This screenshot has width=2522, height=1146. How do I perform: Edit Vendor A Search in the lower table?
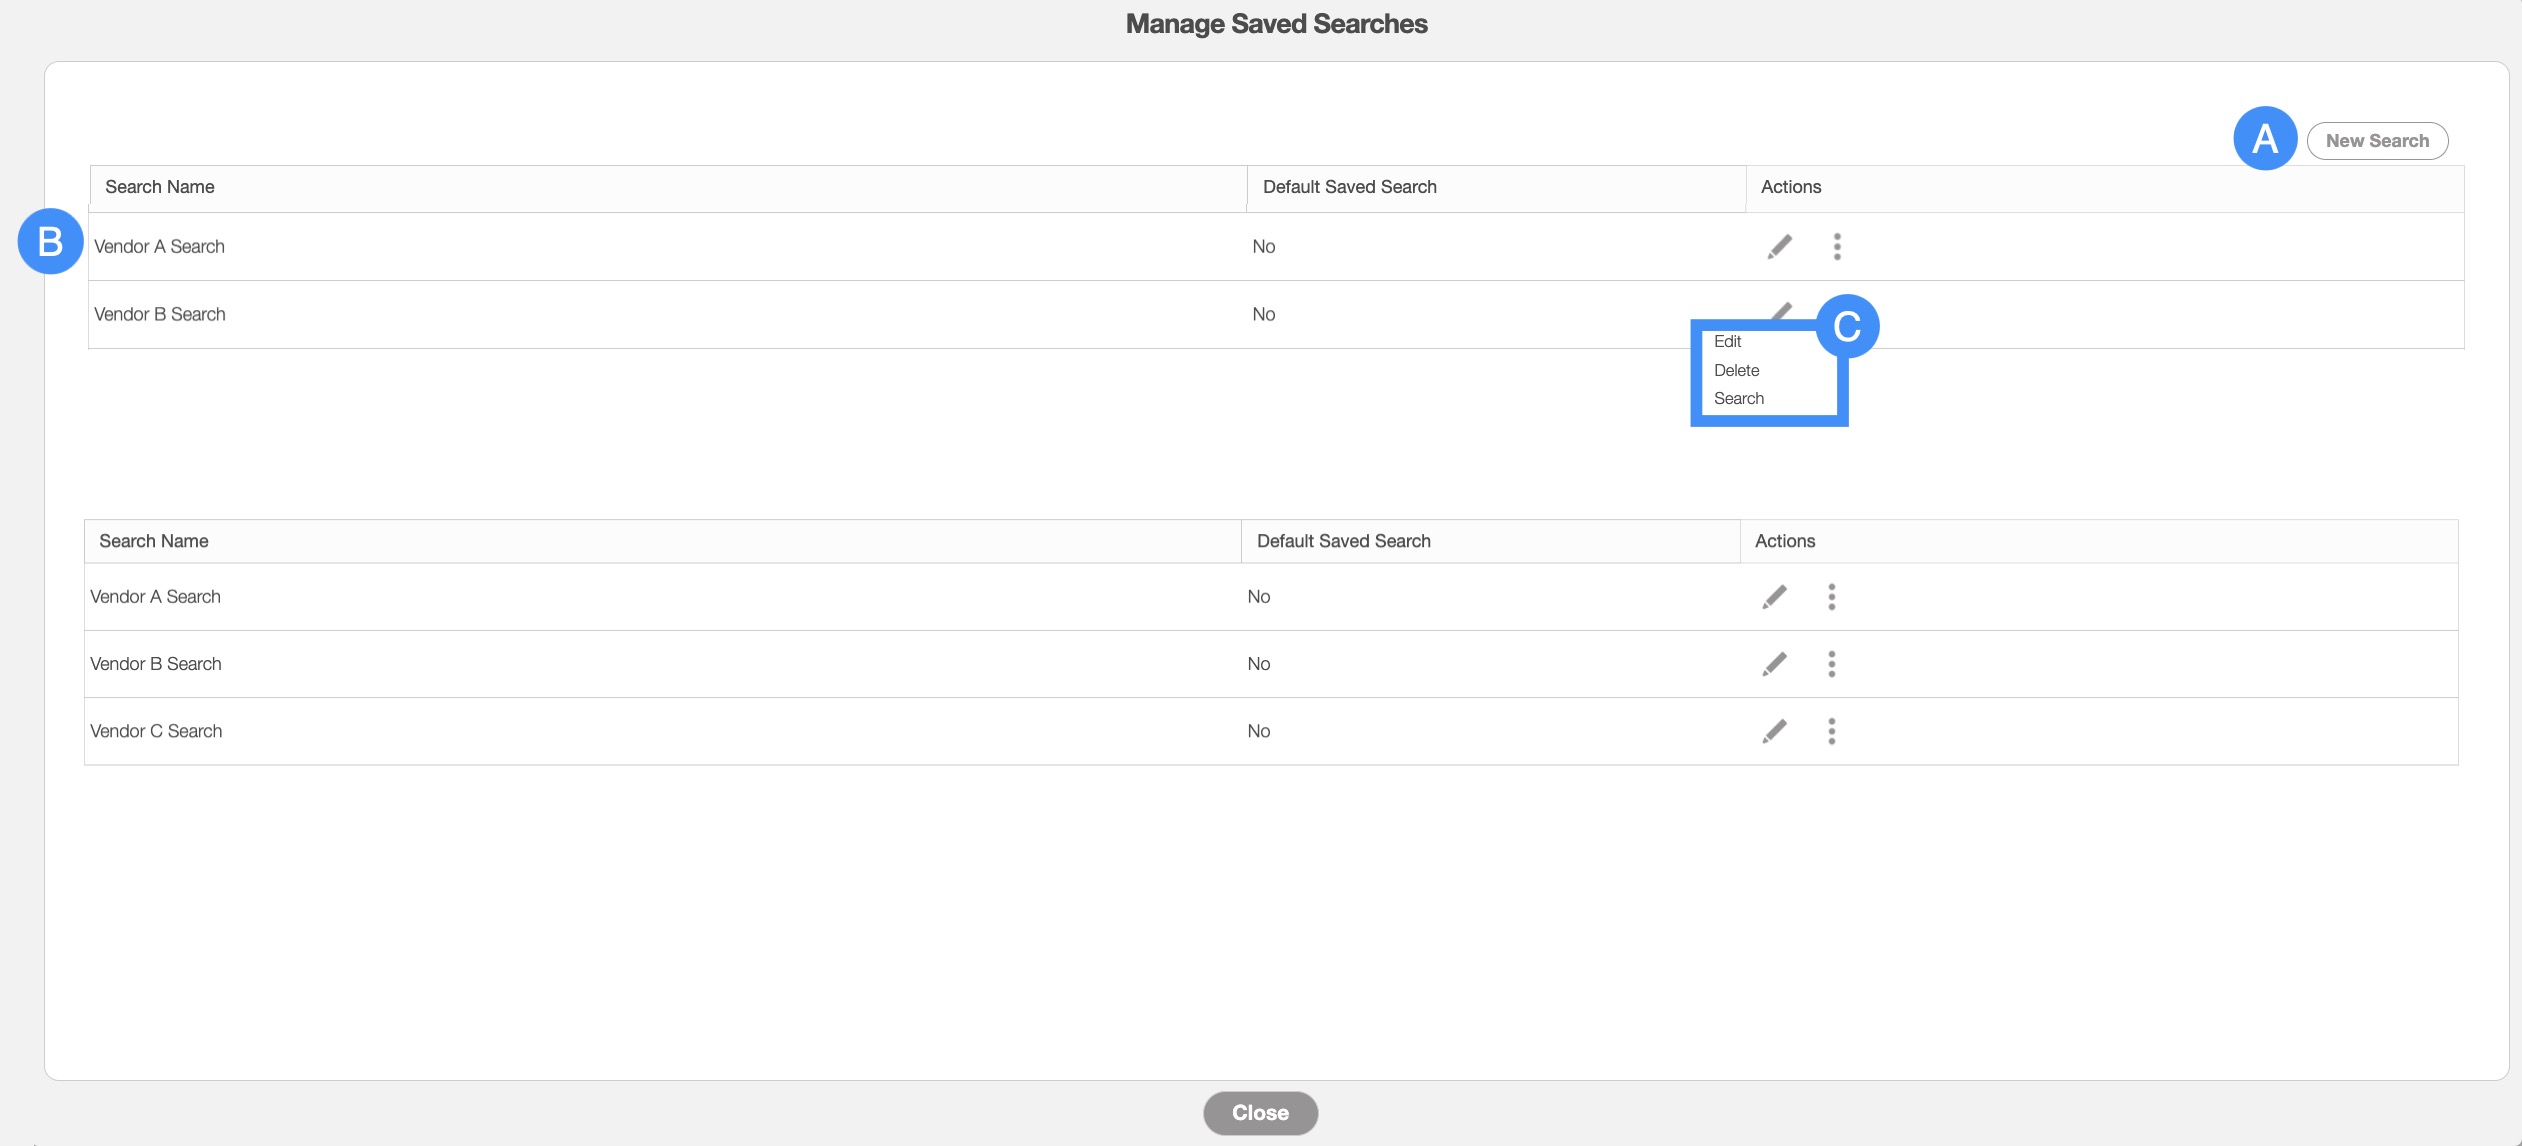pyautogui.click(x=1774, y=597)
